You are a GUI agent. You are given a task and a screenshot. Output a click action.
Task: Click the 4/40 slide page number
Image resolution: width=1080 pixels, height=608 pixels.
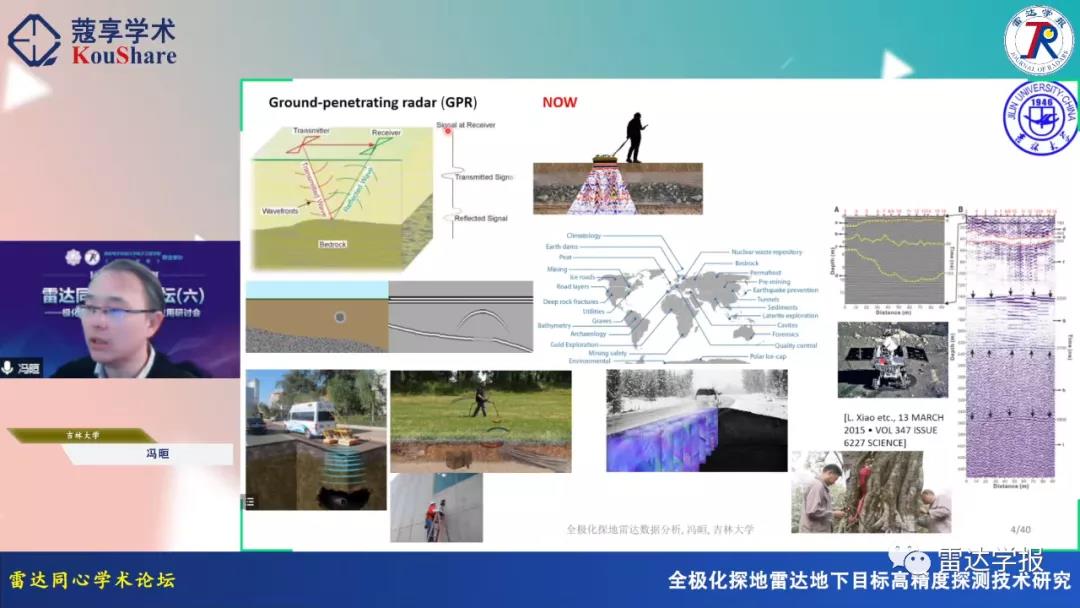[x=1020, y=529]
